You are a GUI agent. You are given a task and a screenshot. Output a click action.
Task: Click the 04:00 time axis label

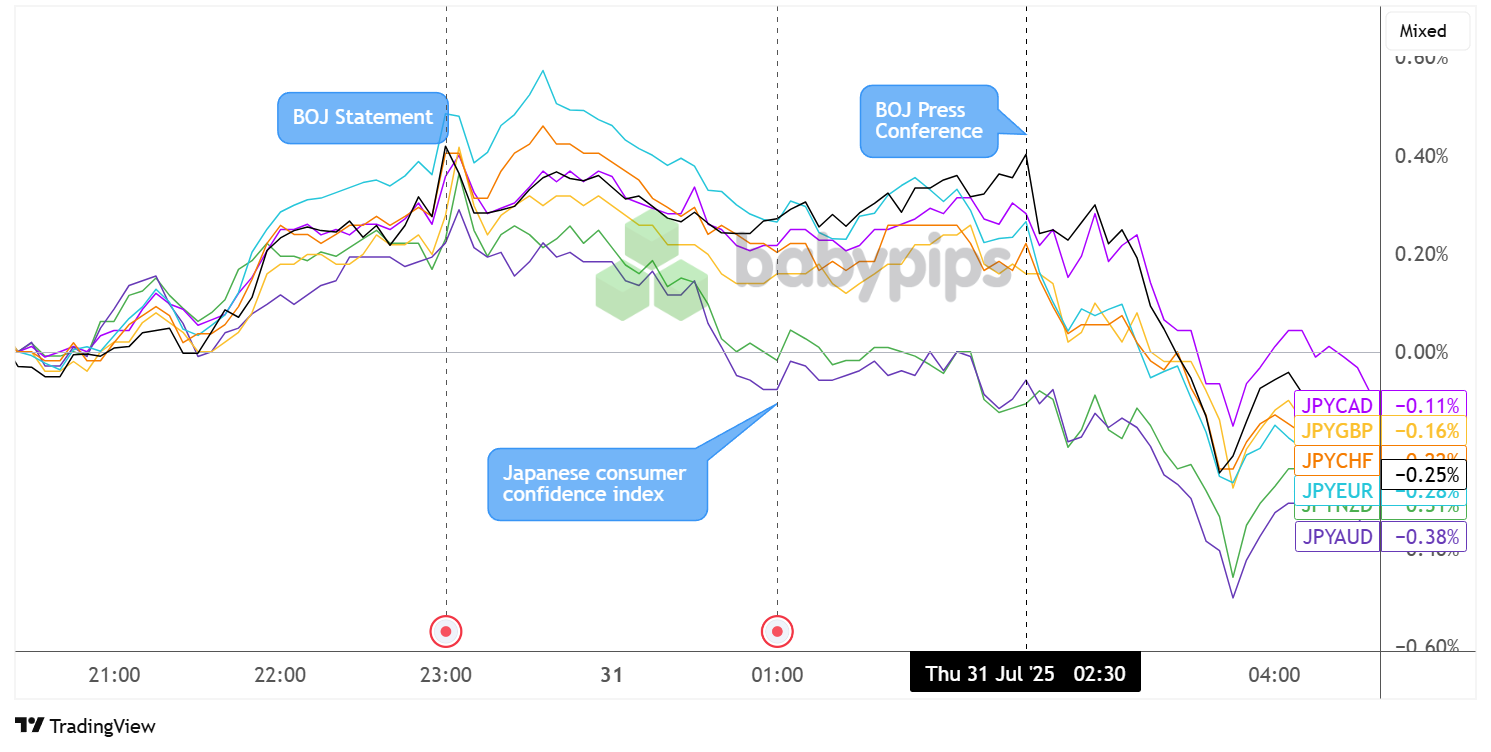(1274, 675)
